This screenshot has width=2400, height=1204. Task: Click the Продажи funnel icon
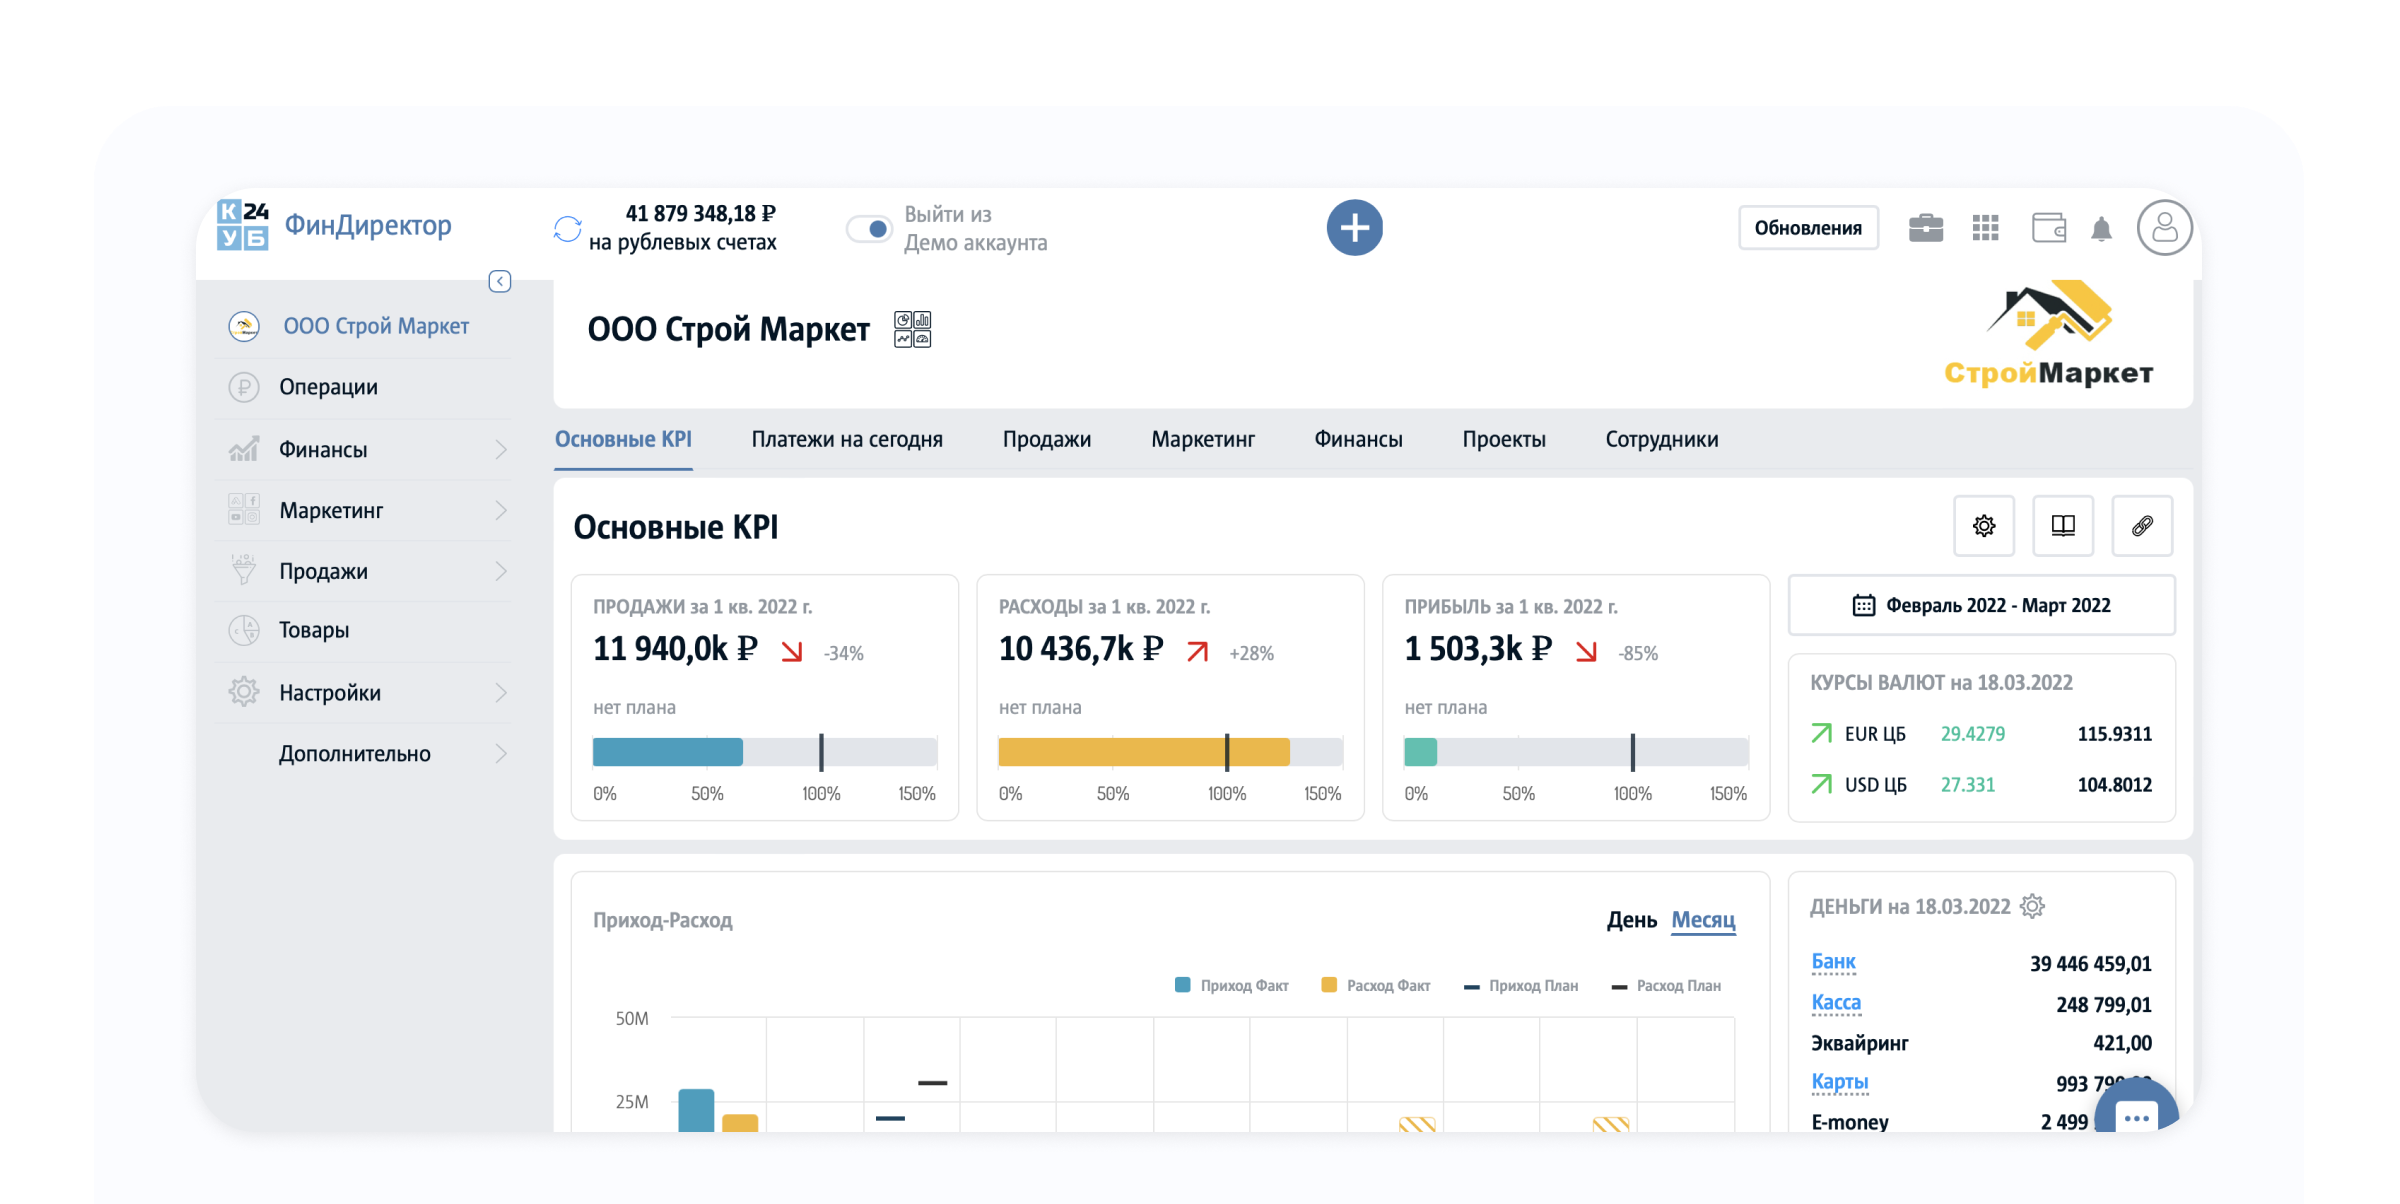pyautogui.click(x=244, y=570)
